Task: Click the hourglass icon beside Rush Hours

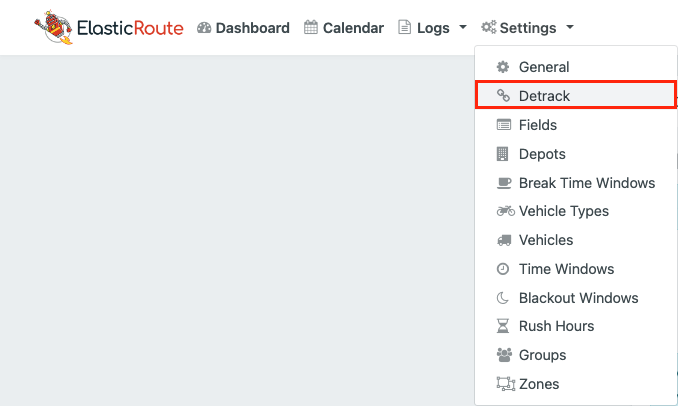Action: click(502, 326)
